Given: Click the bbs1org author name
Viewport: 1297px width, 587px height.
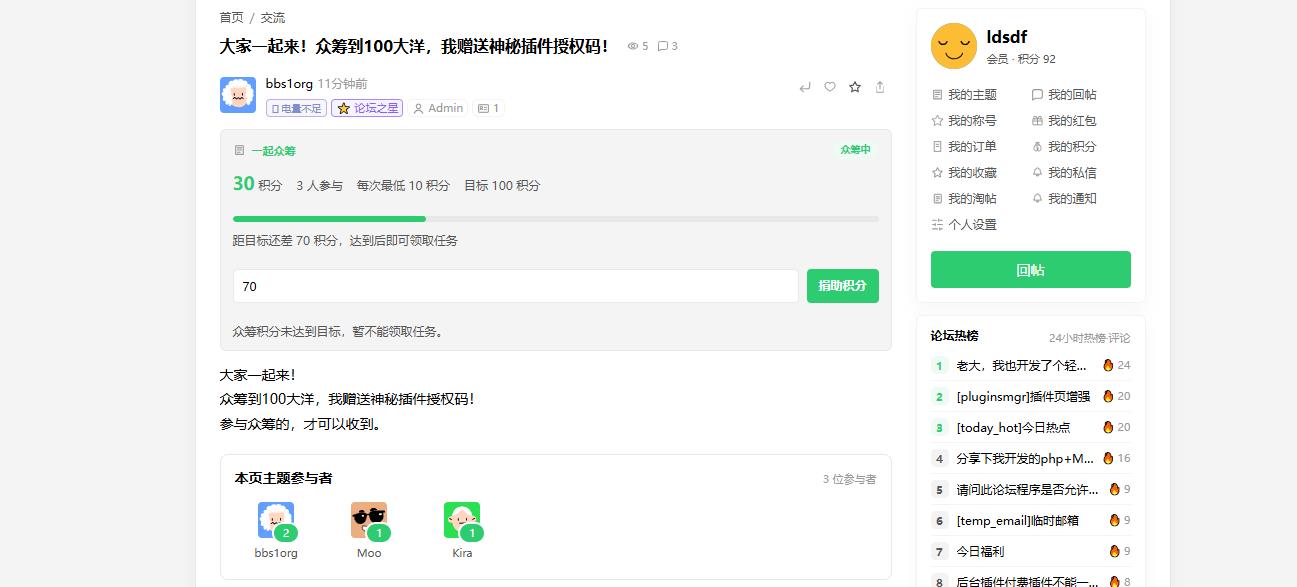Looking at the screenshot, I should 289,84.
